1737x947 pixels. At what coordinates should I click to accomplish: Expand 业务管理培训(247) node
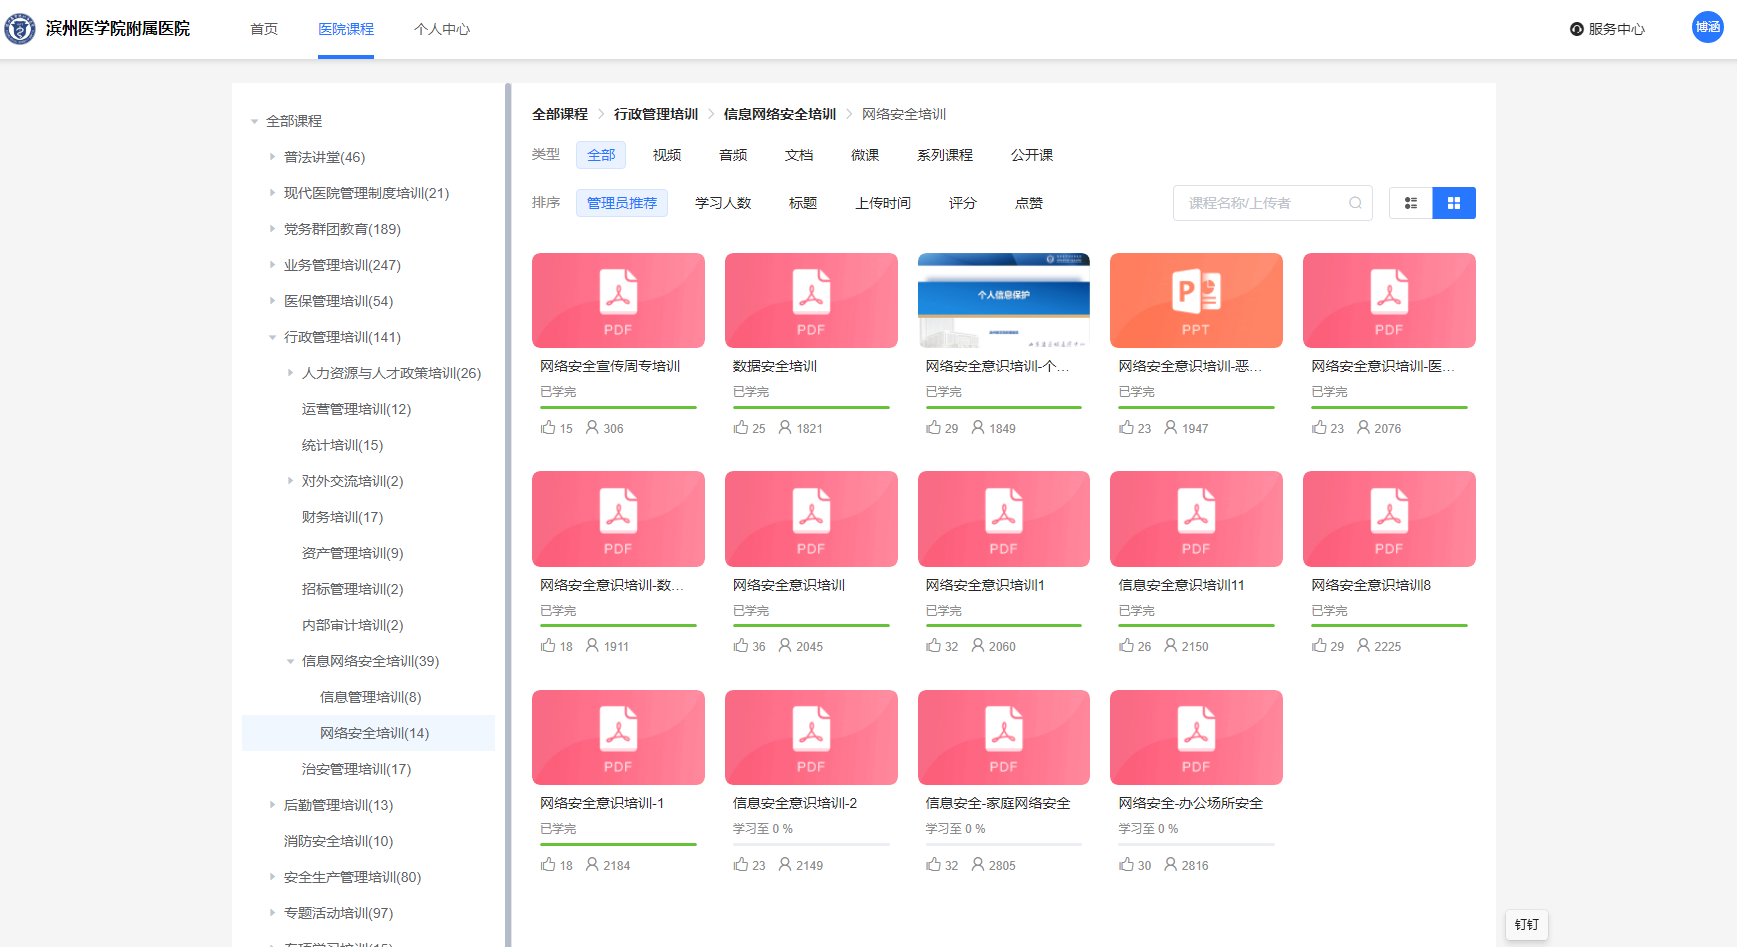click(x=272, y=265)
